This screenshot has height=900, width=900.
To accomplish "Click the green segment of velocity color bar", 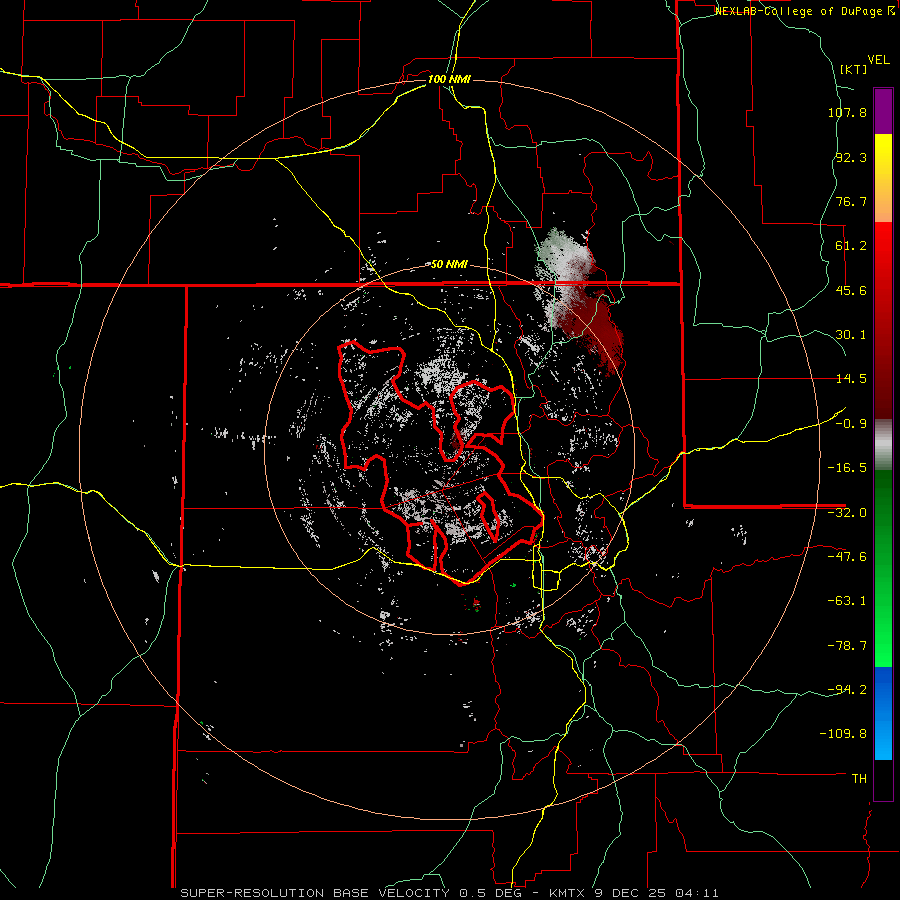I will [883, 568].
